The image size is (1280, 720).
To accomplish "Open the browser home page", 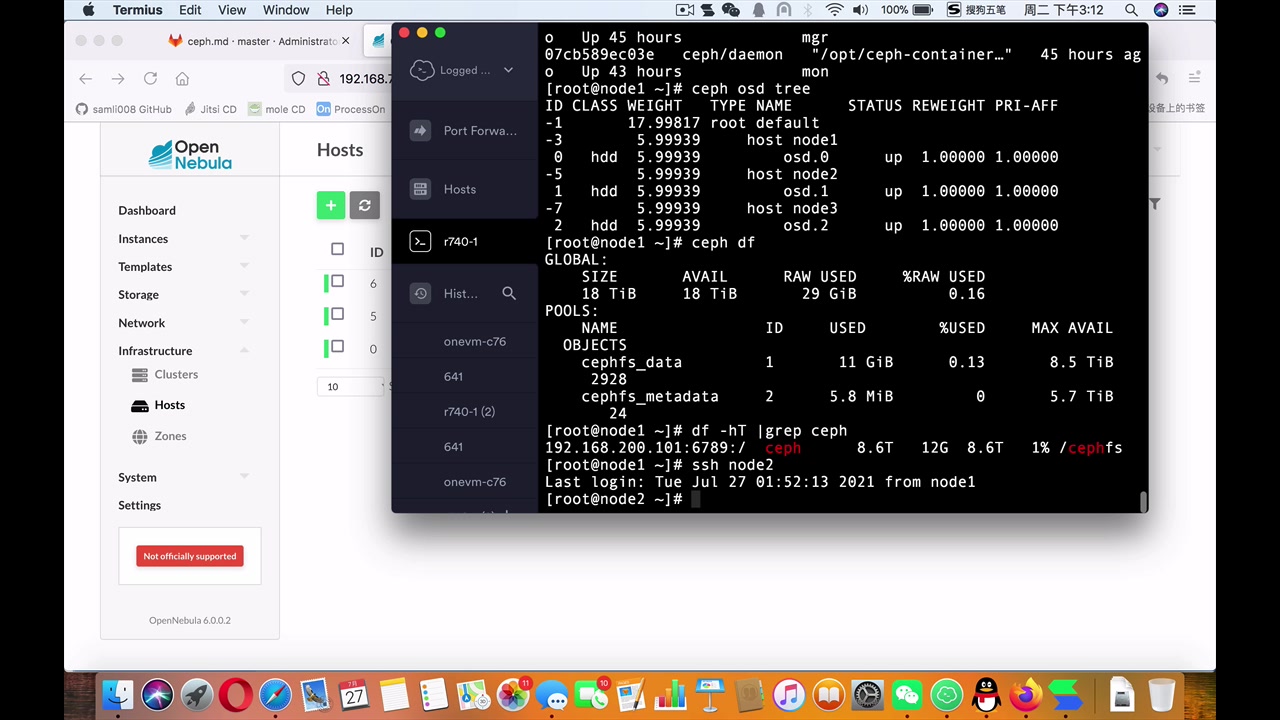I will click(x=182, y=79).
